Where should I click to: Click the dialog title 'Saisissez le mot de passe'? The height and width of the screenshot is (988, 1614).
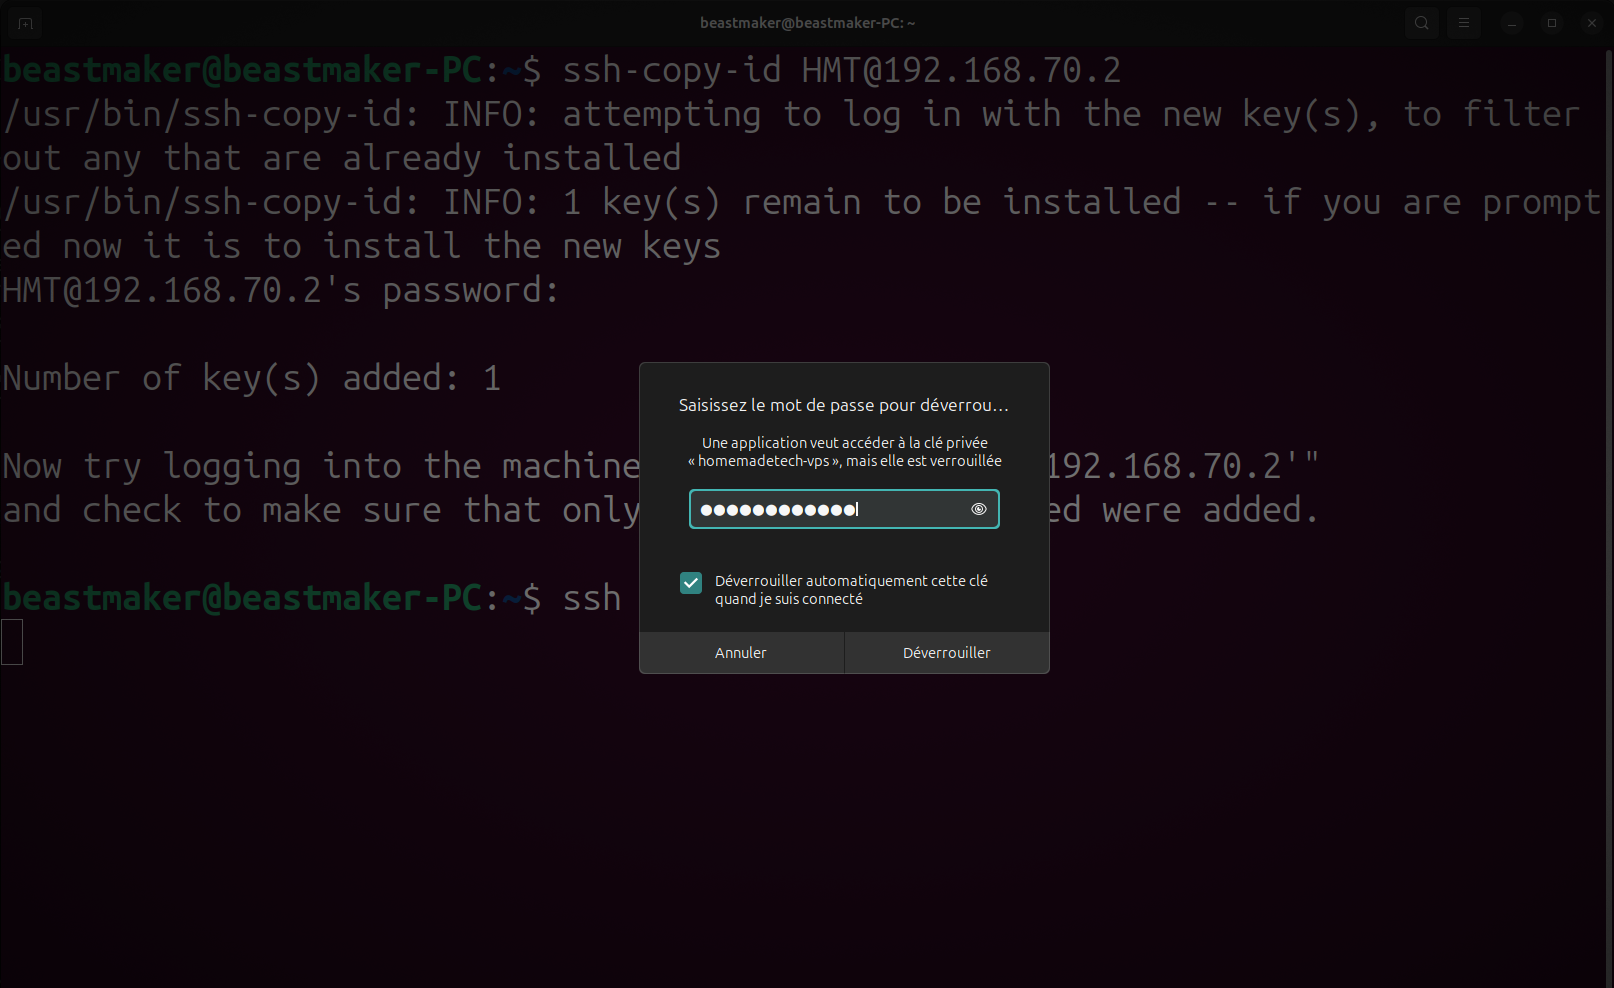pos(844,405)
